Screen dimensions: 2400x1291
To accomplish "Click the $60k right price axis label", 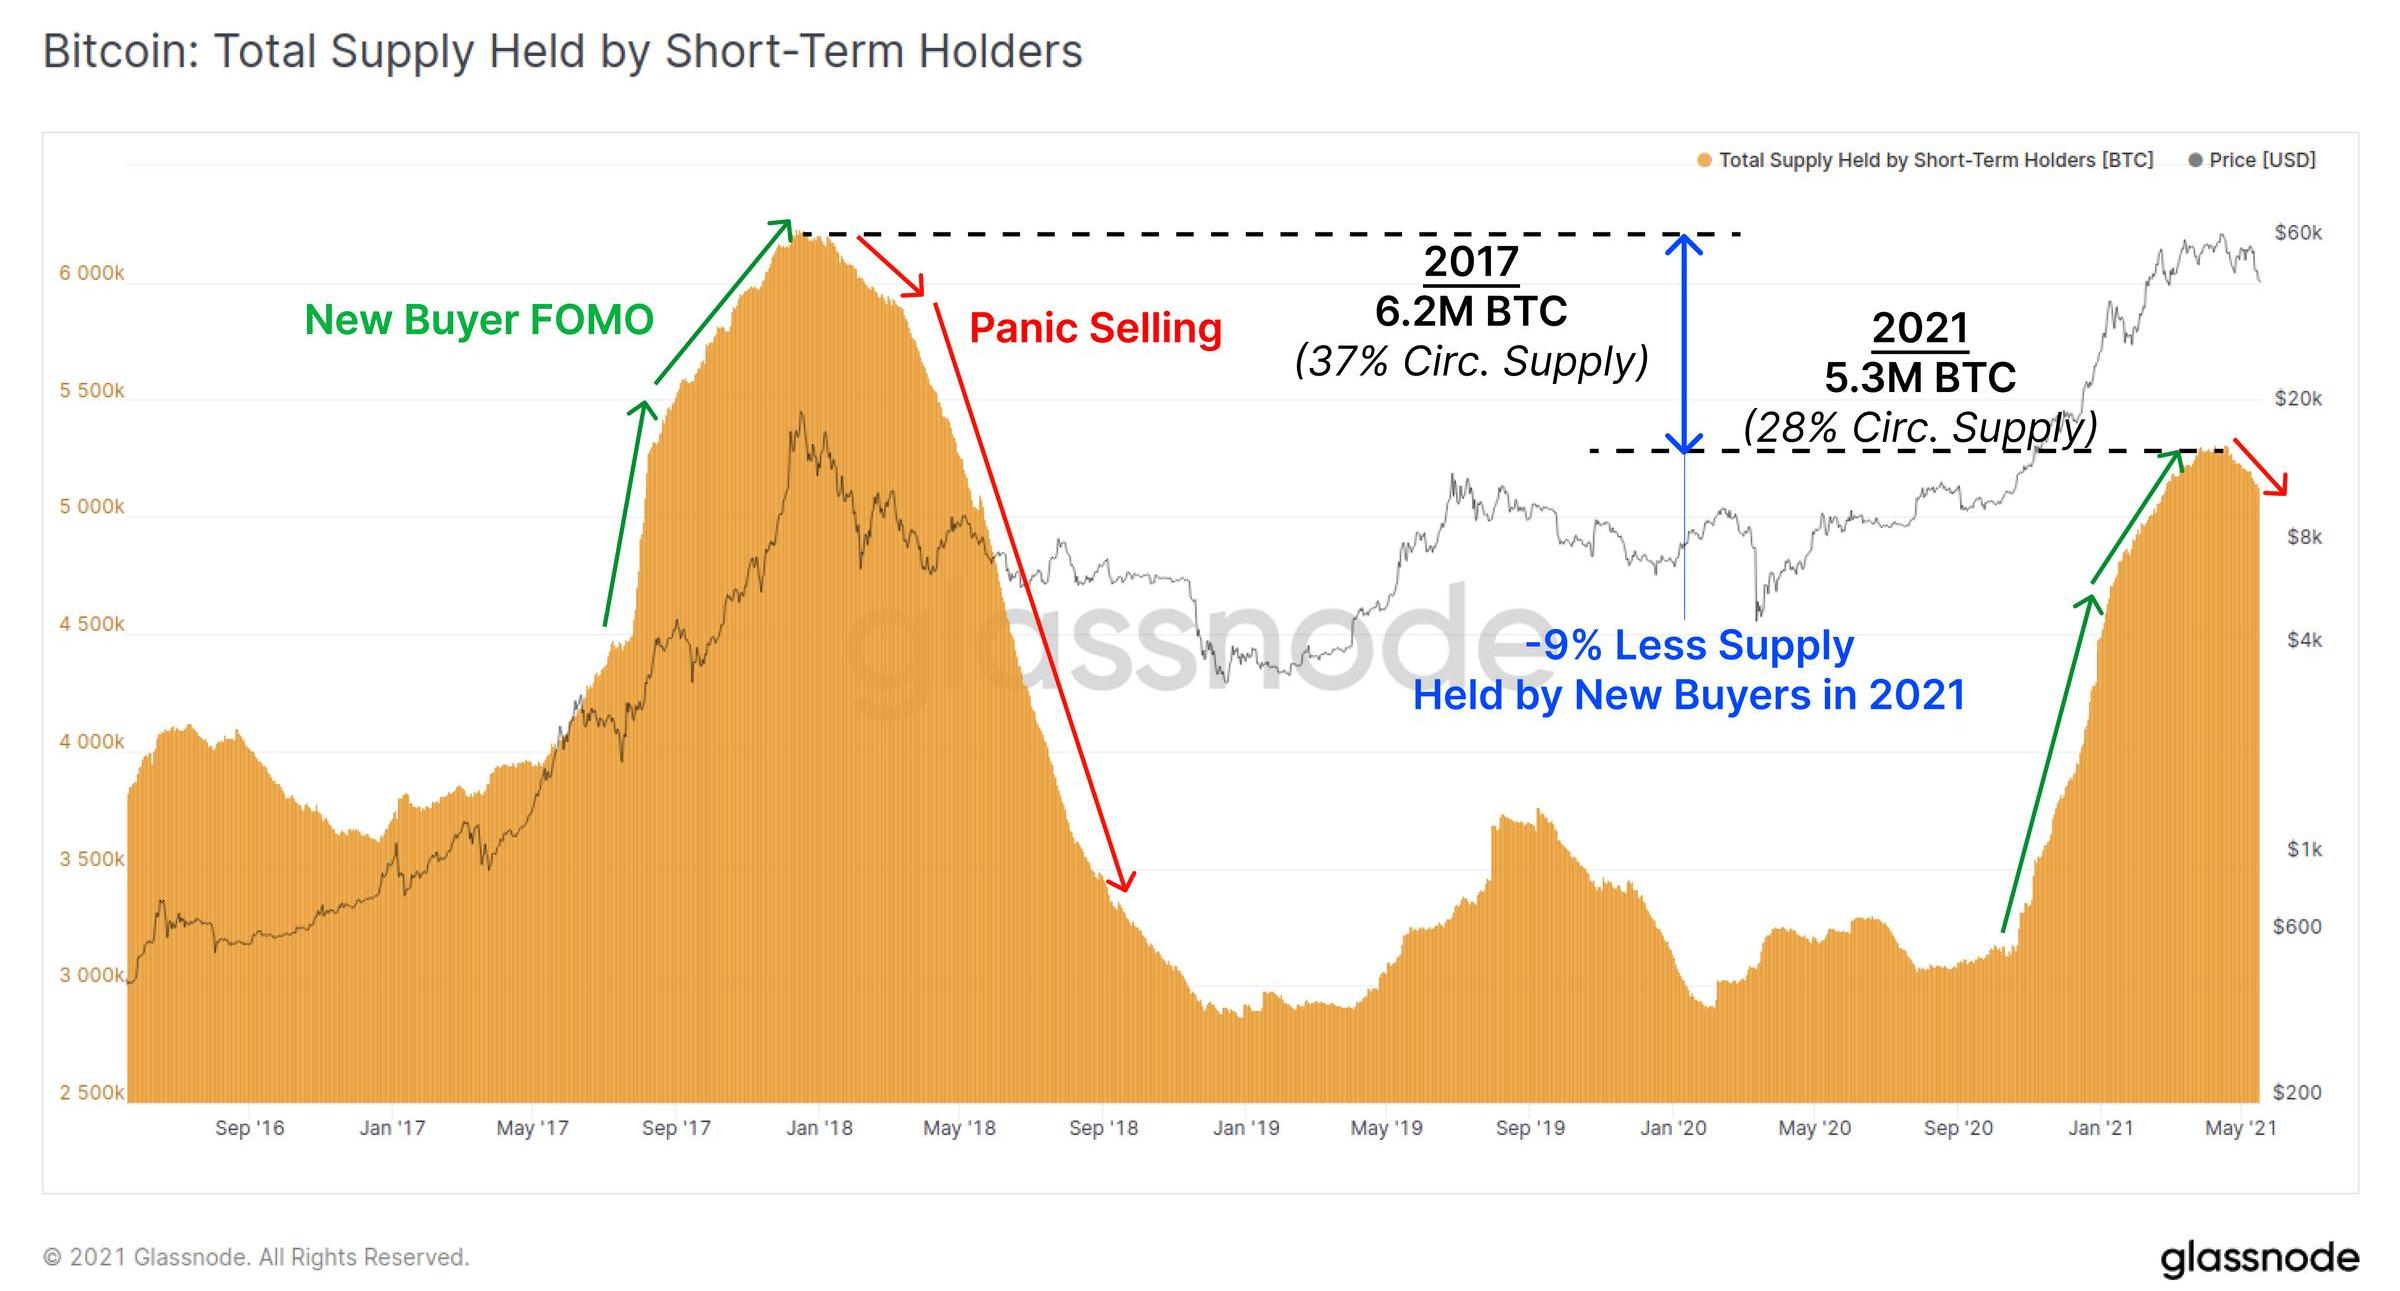I will tap(2297, 232).
